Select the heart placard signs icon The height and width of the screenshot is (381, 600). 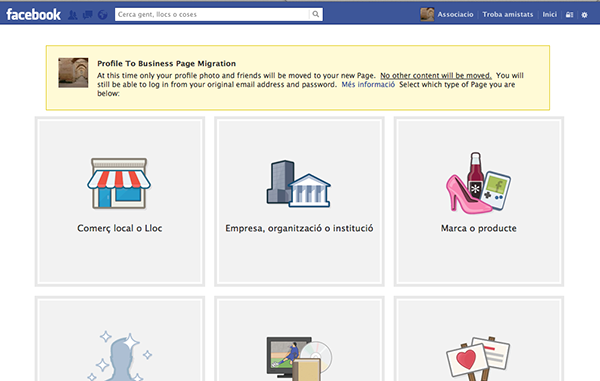[478, 358]
